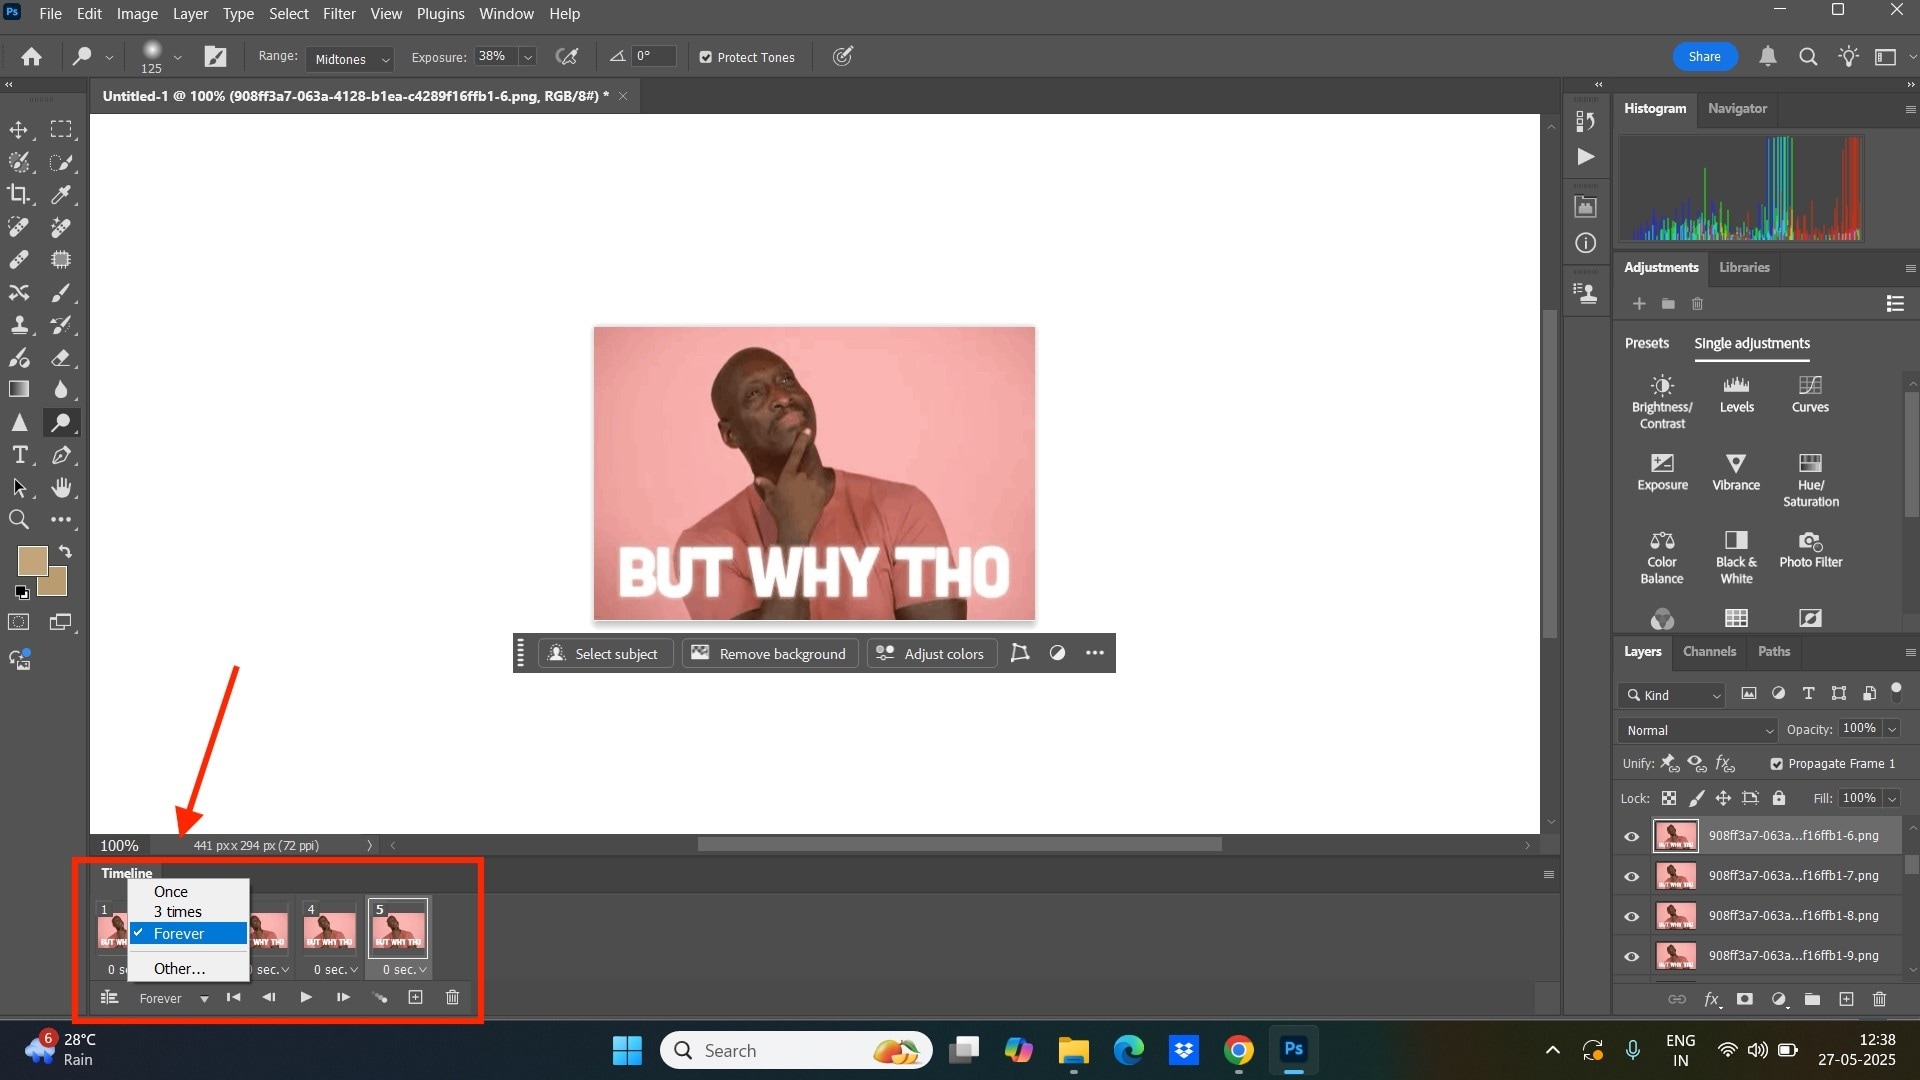Select the Hand tool
The width and height of the screenshot is (1920, 1080).
point(61,488)
